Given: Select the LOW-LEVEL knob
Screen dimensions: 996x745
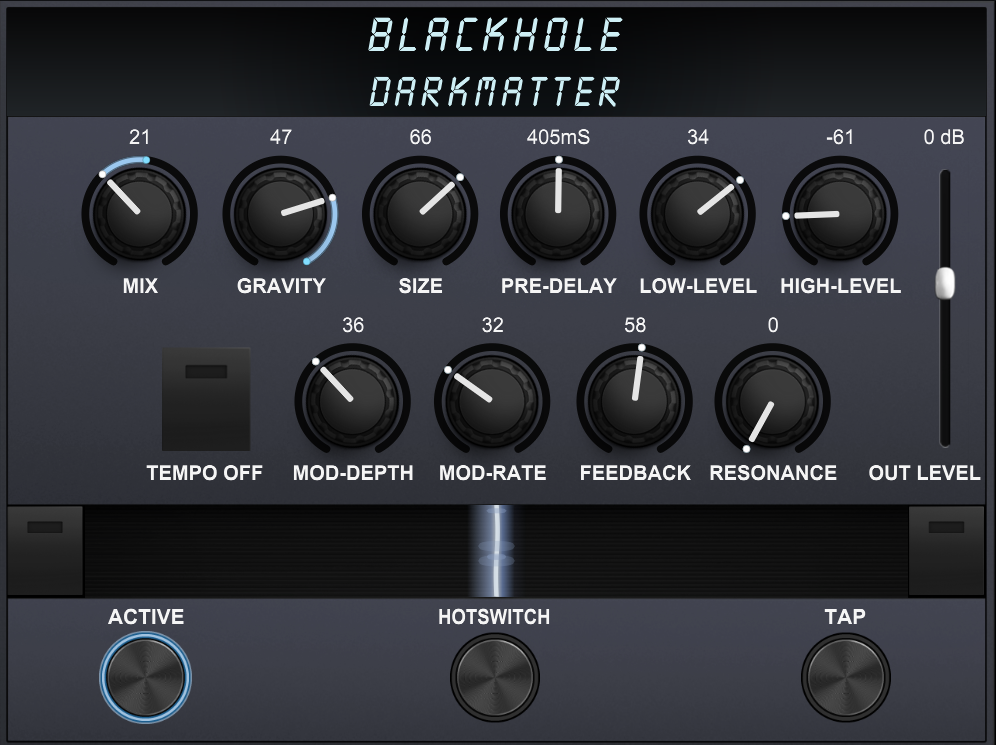Looking at the screenshot, I should (697, 213).
